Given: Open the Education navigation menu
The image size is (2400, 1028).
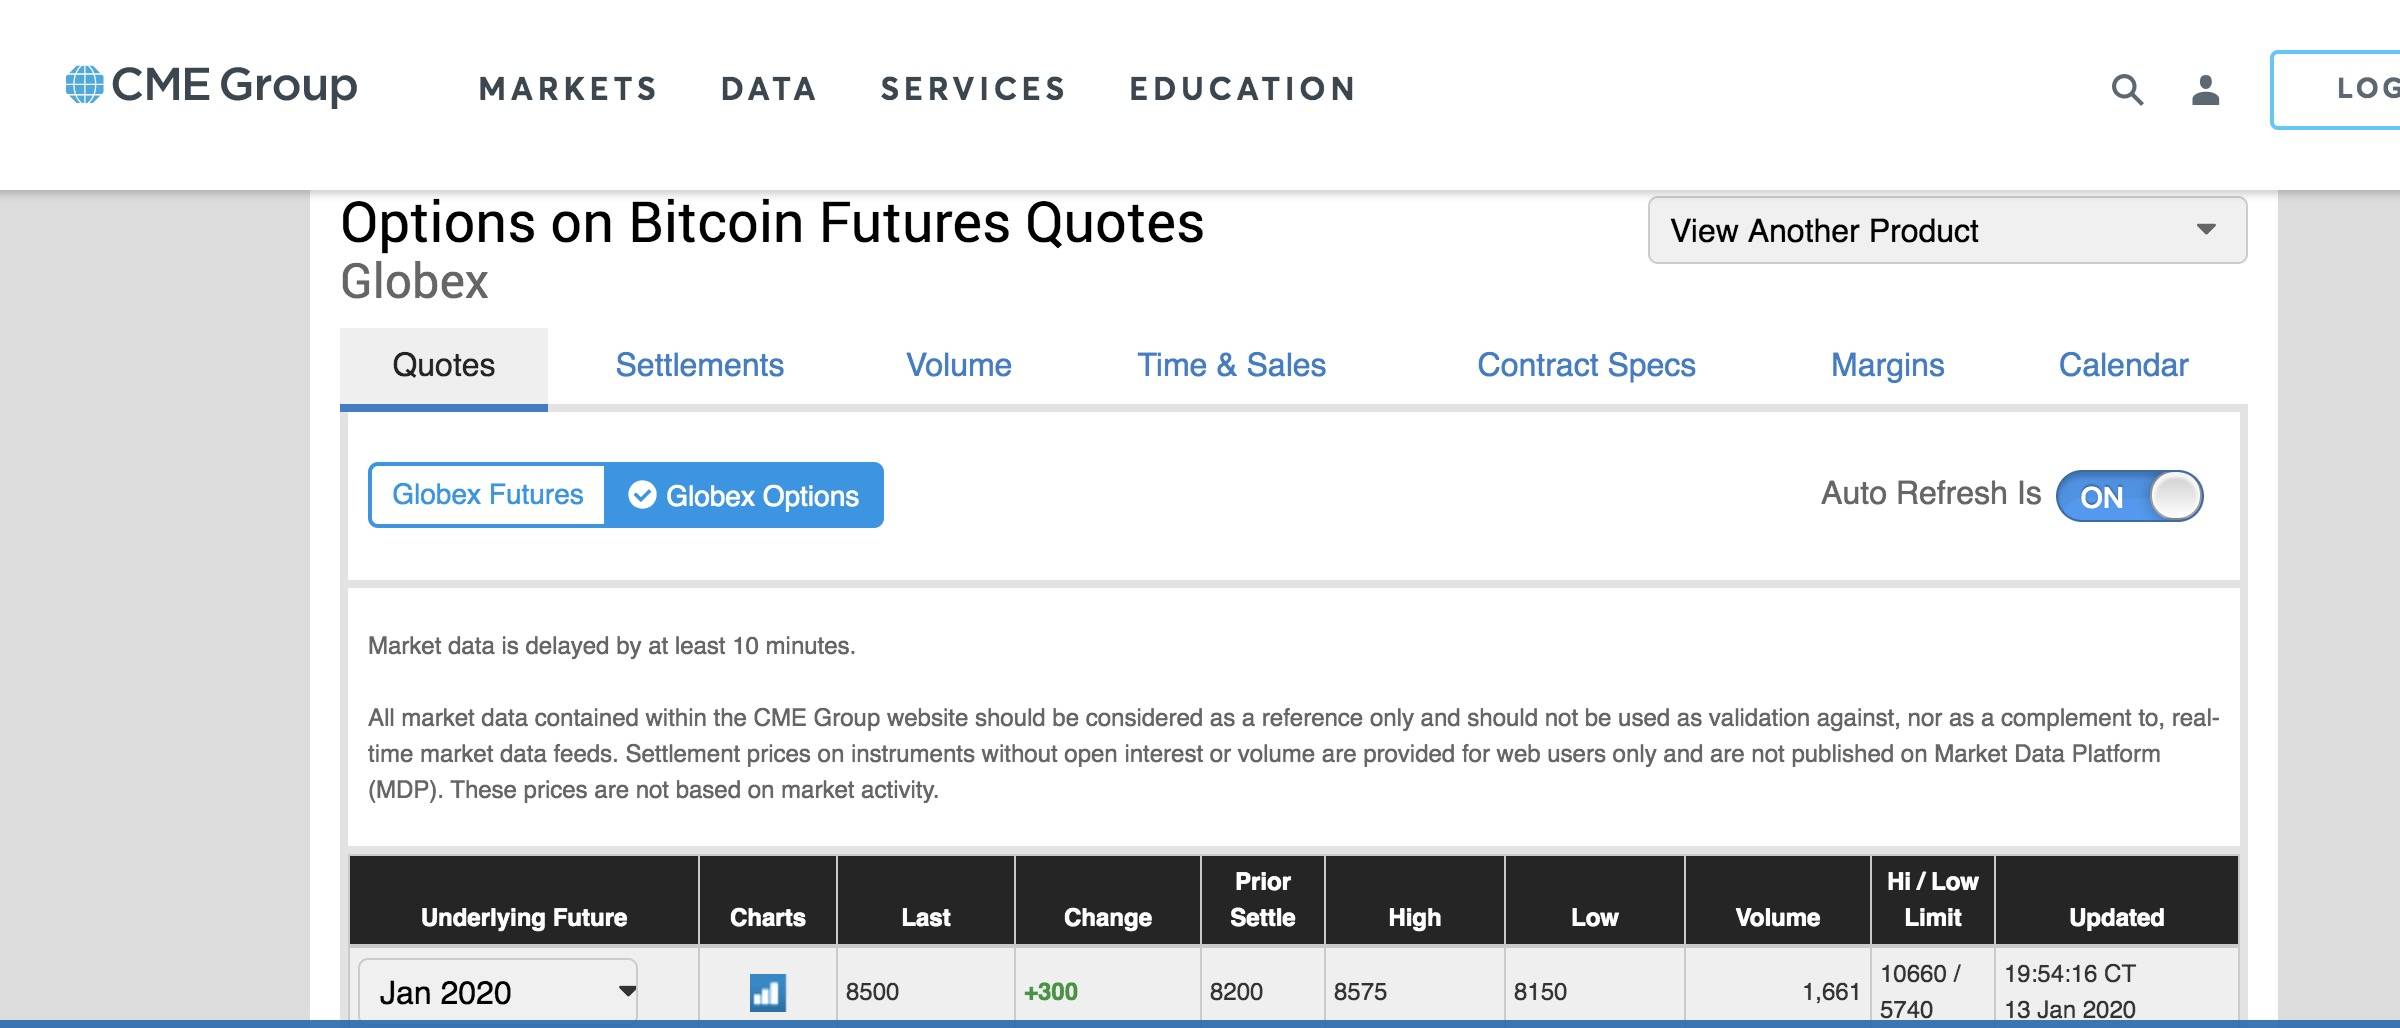Looking at the screenshot, I should pos(1242,89).
